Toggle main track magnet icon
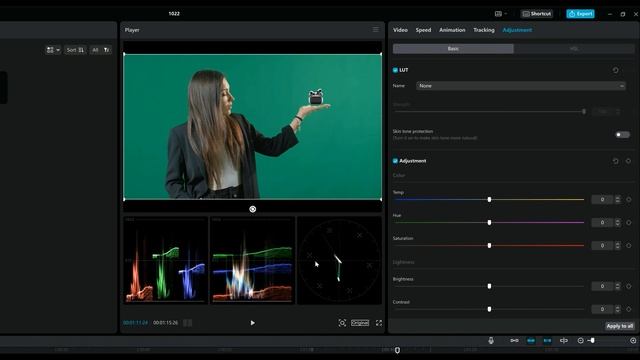This screenshot has height=360, width=640. pos(514,340)
